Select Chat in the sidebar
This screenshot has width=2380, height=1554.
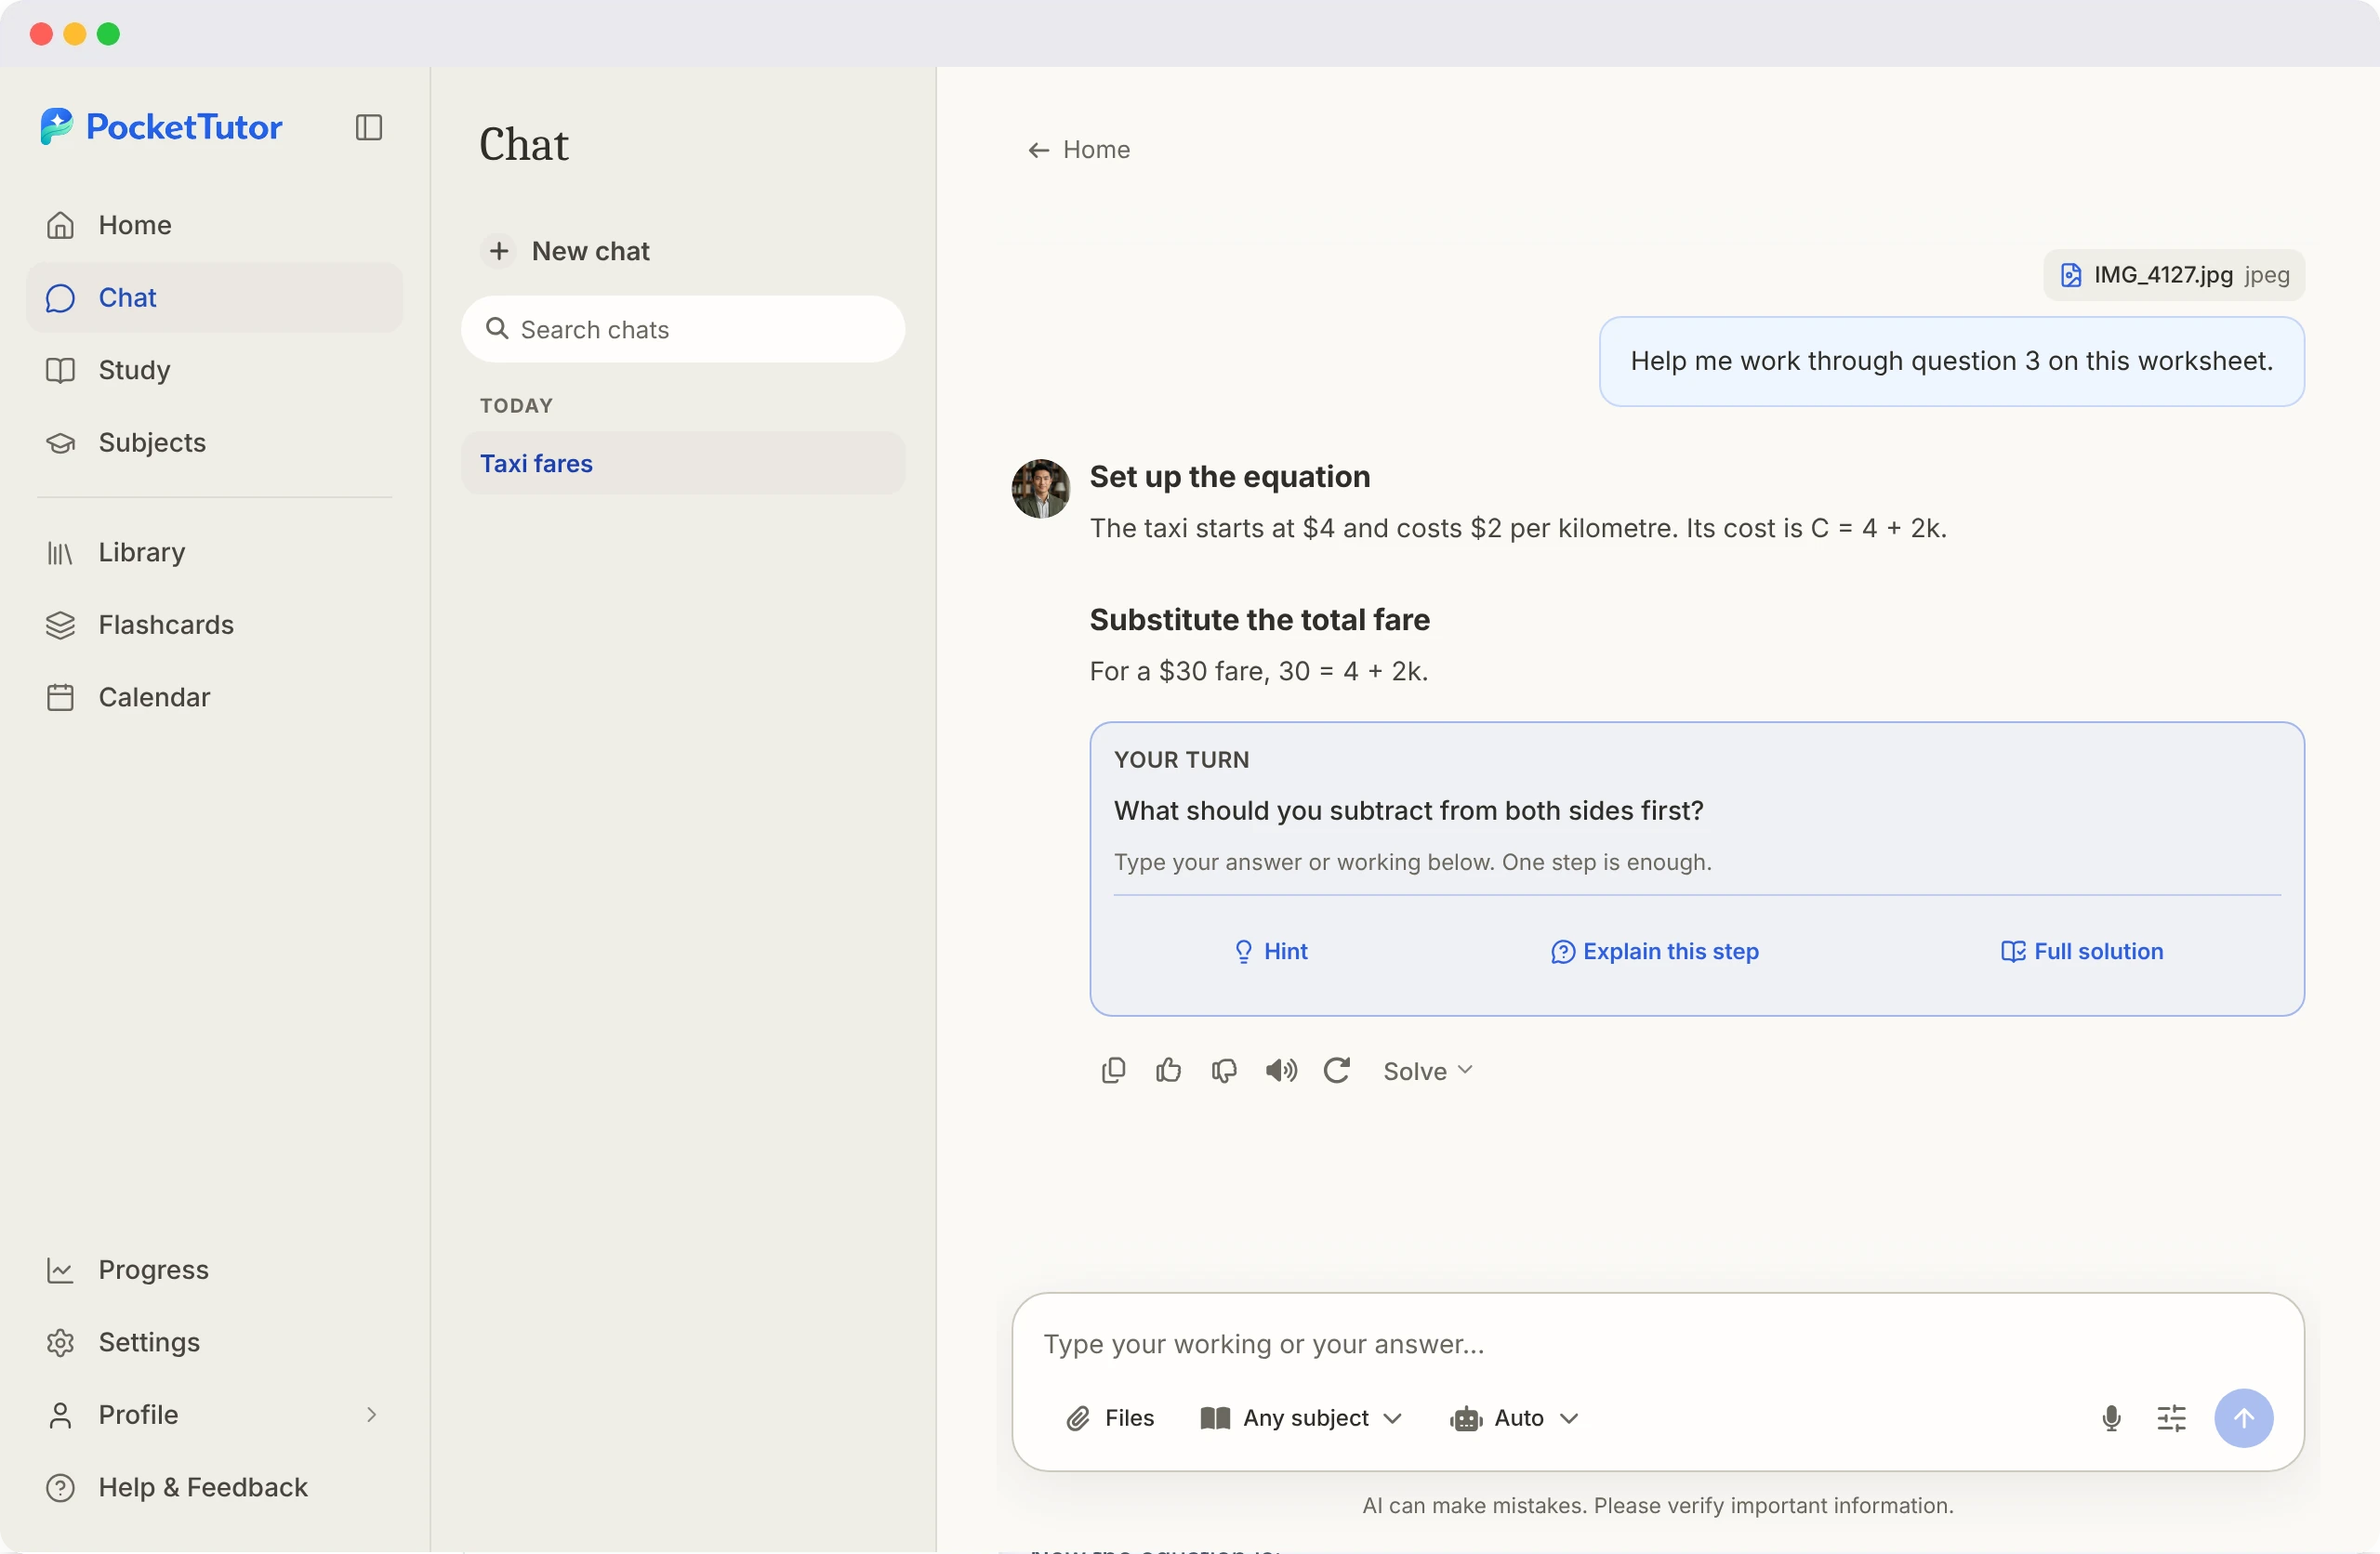click(214, 297)
